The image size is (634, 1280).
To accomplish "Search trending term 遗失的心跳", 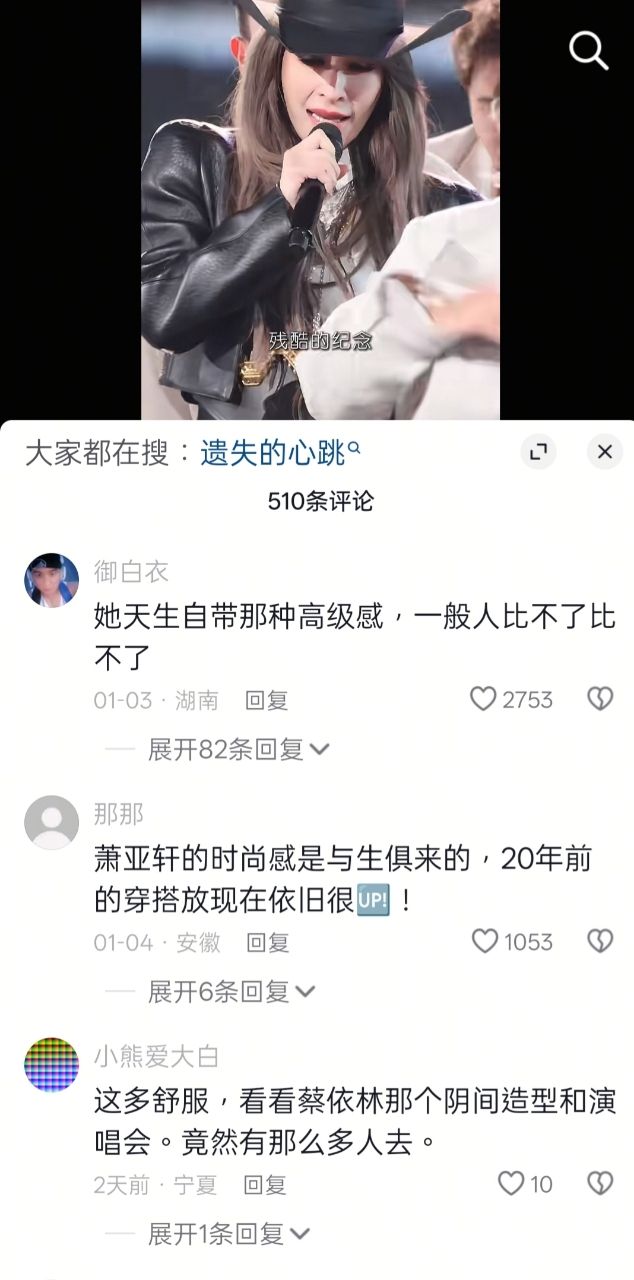I will coord(280,453).
